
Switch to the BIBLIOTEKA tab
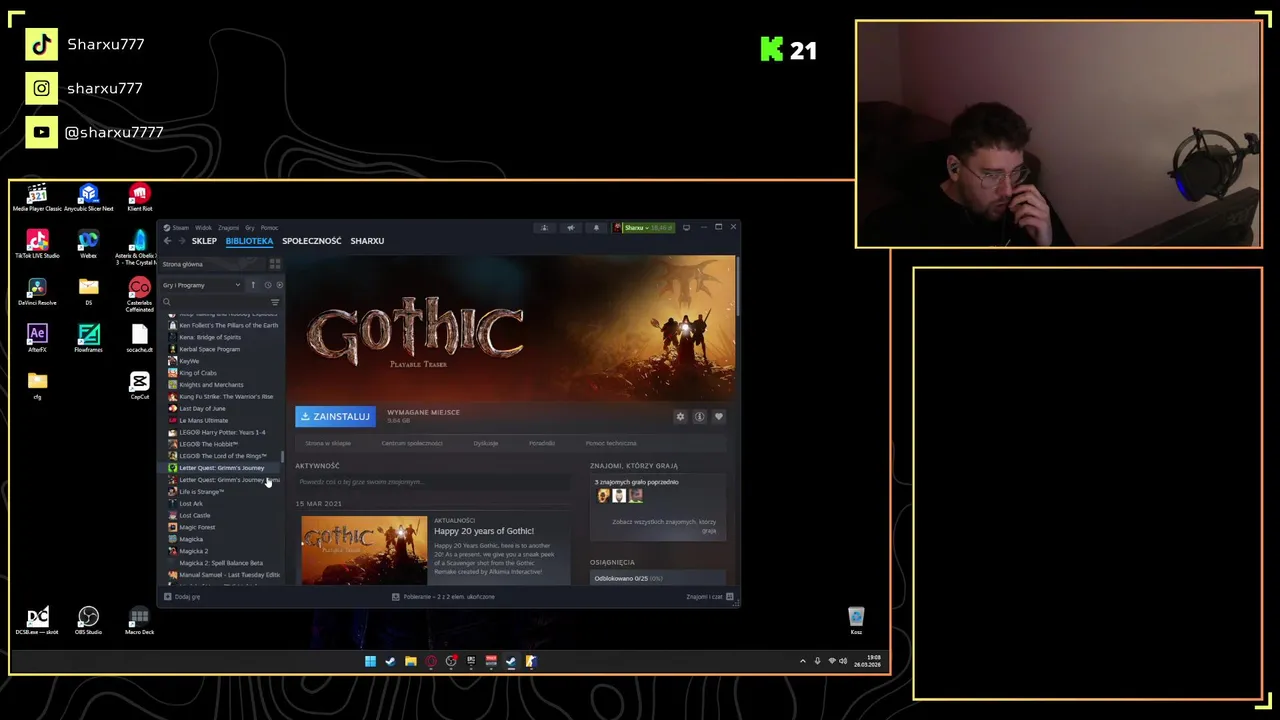click(249, 241)
